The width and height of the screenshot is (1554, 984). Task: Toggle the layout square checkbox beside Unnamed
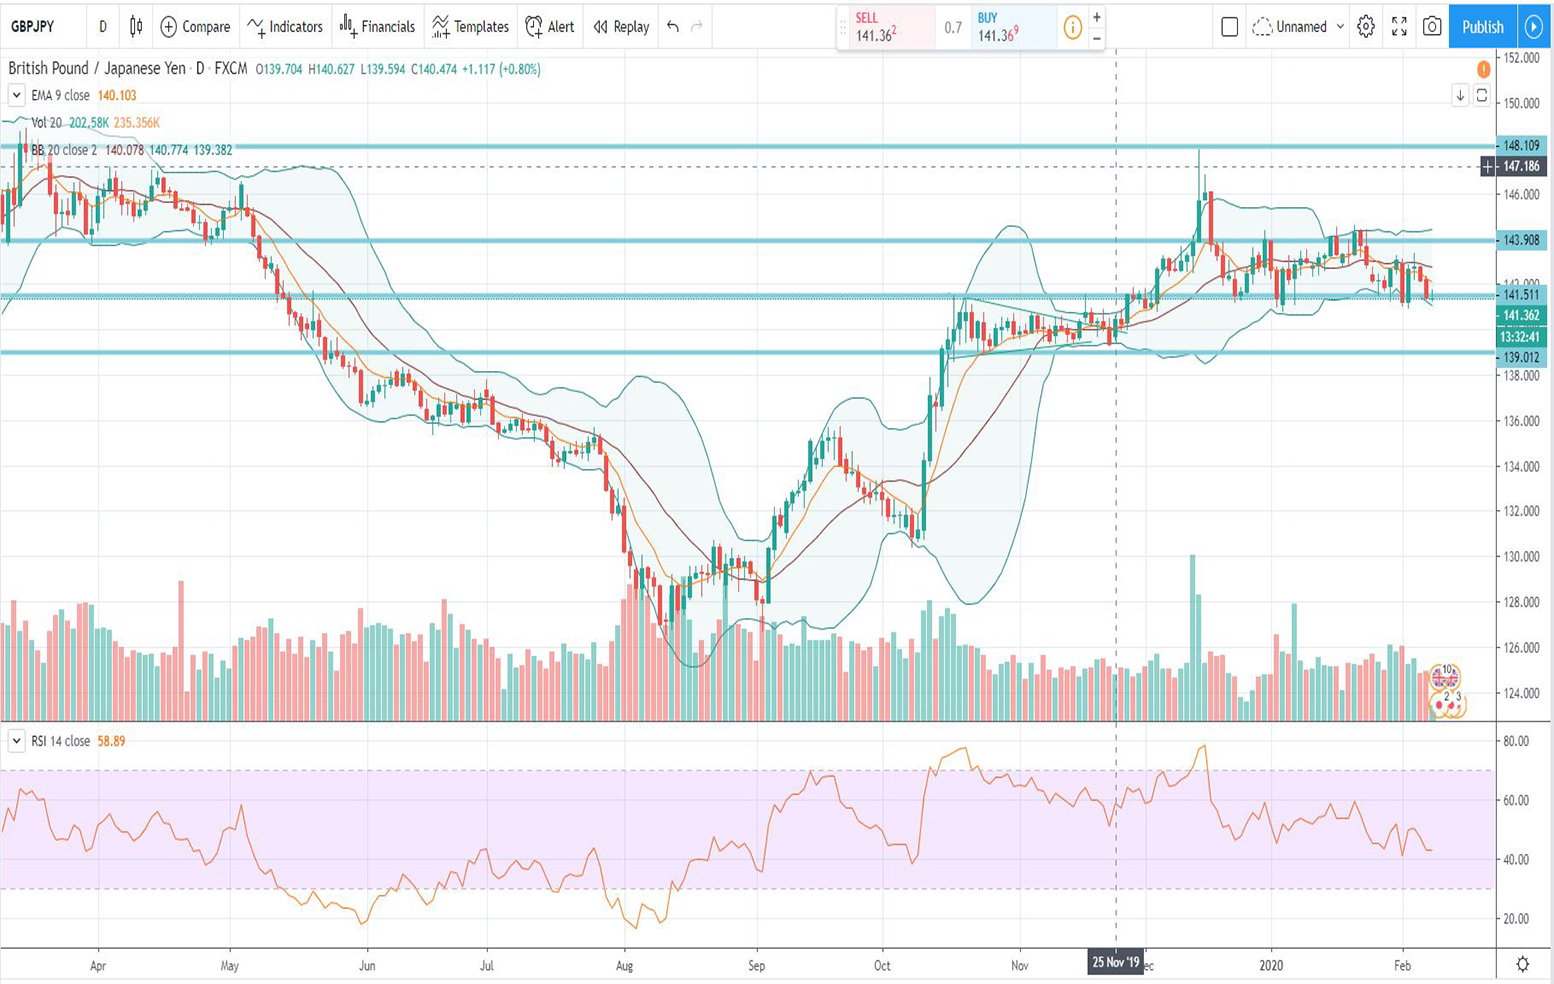click(1229, 27)
